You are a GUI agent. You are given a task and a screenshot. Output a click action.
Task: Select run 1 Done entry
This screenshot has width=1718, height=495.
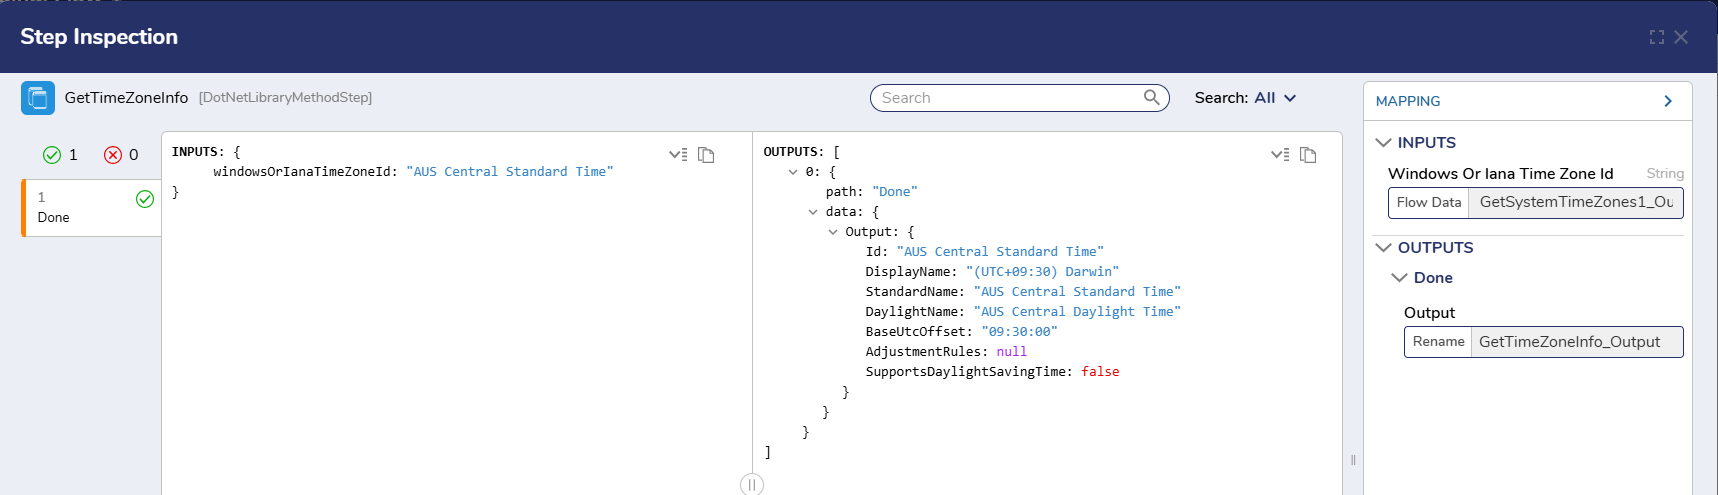coord(92,208)
